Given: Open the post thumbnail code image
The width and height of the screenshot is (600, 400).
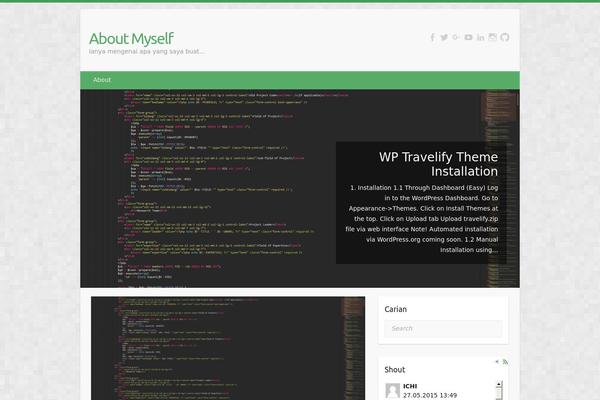Looking at the screenshot, I should (x=228, y=348).
